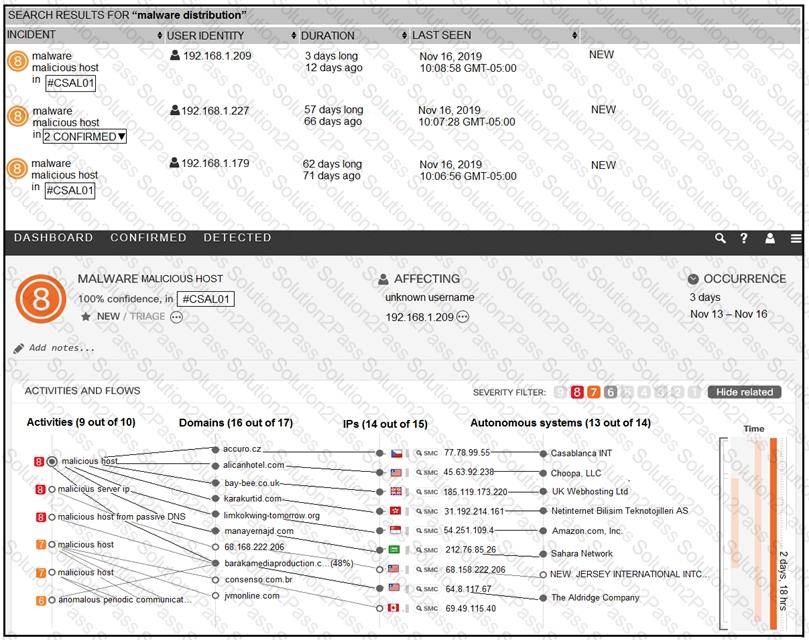Screen dimensions: 809x640
Task: Open the ellipsis menu next to TRIAGE
Action: pyautogui.click(x=177, y=317)
